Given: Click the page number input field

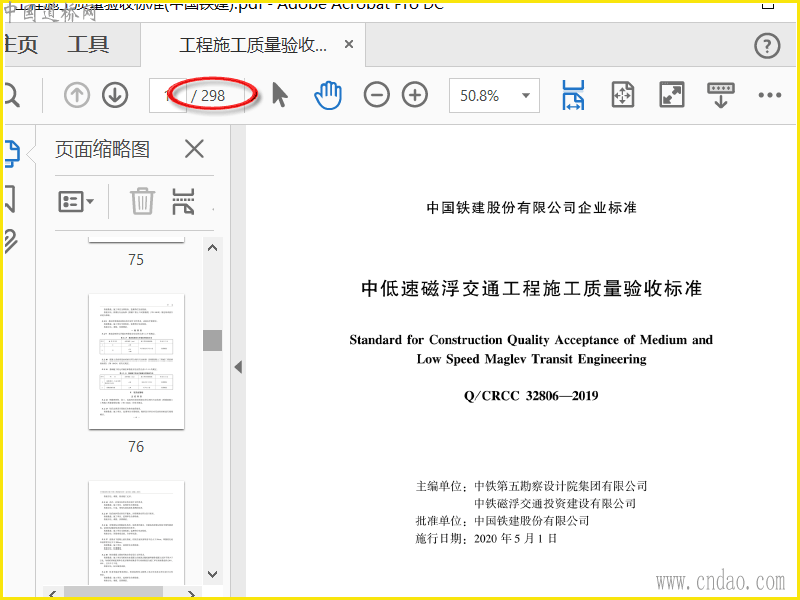Looking at the screenshot, I should [167, 95].
